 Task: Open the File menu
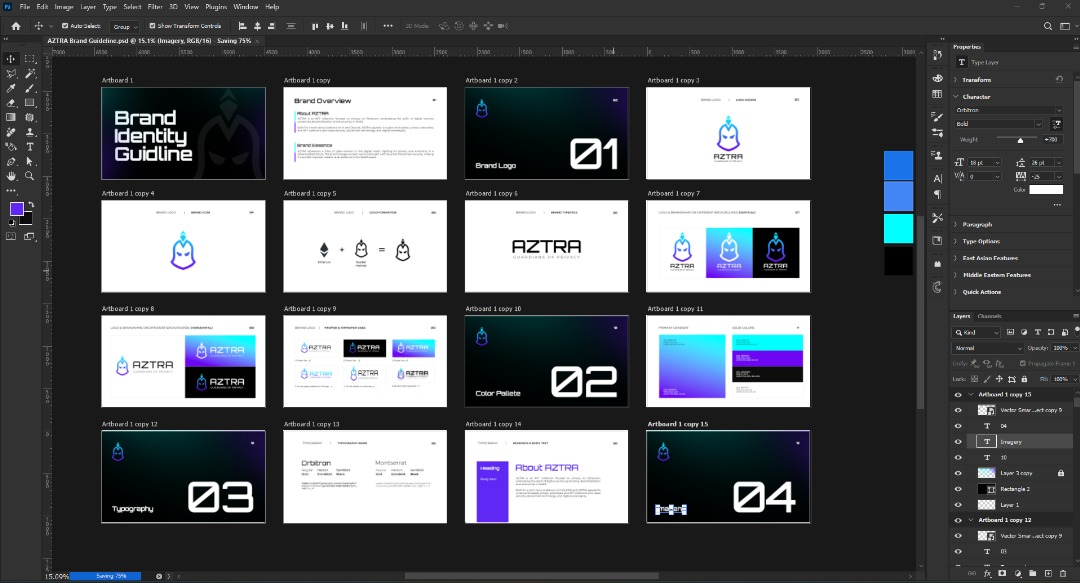point(25,7)
